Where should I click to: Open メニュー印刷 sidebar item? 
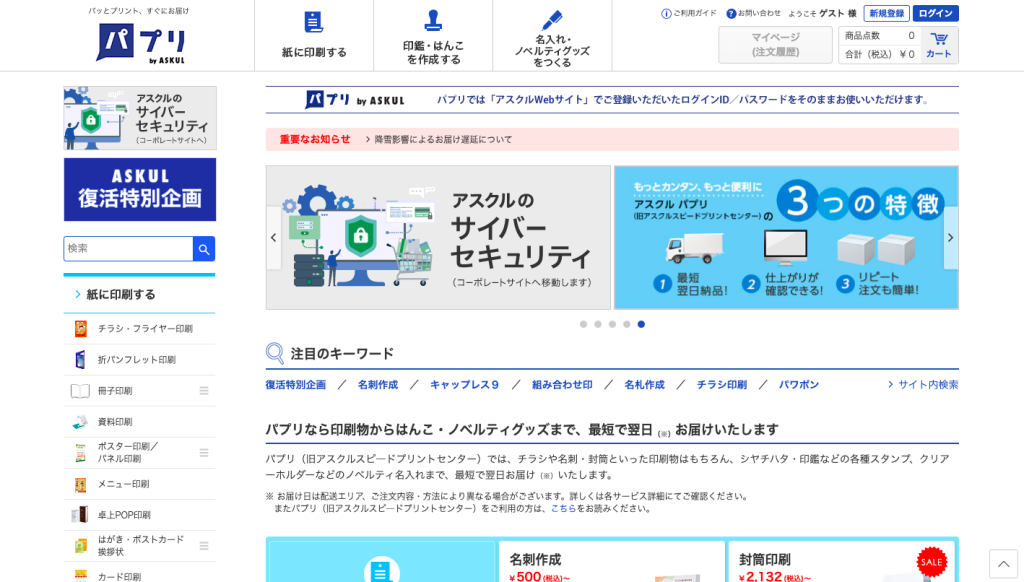click(x=123, y=484)
